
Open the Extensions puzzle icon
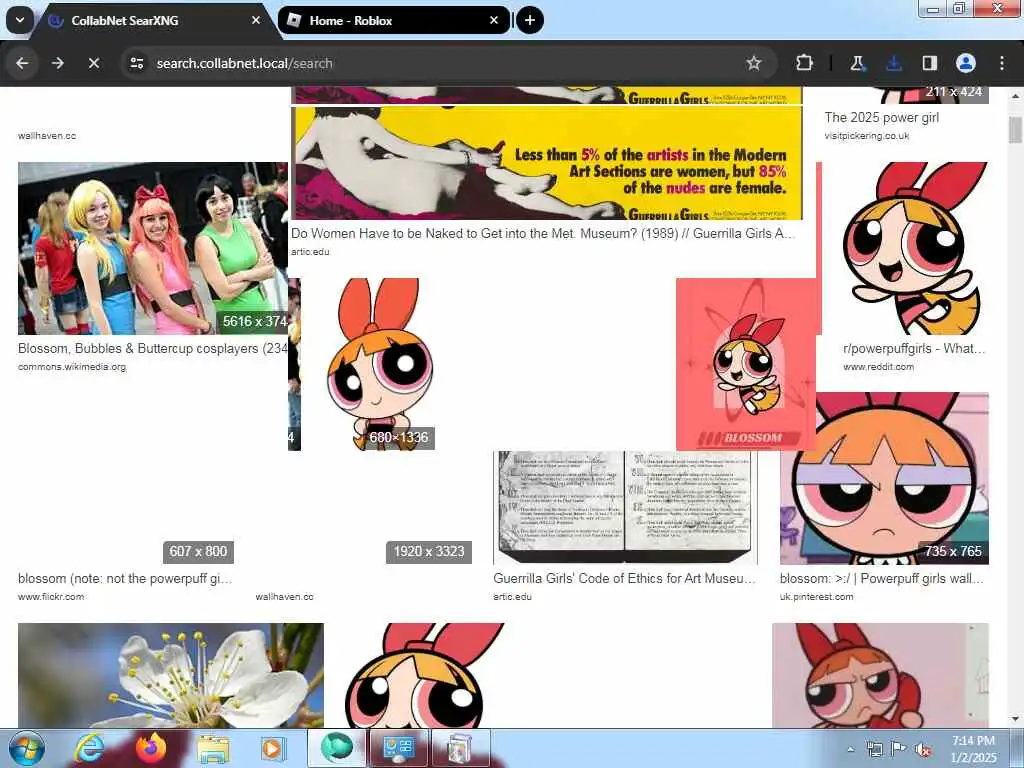[x=804, y=63]
